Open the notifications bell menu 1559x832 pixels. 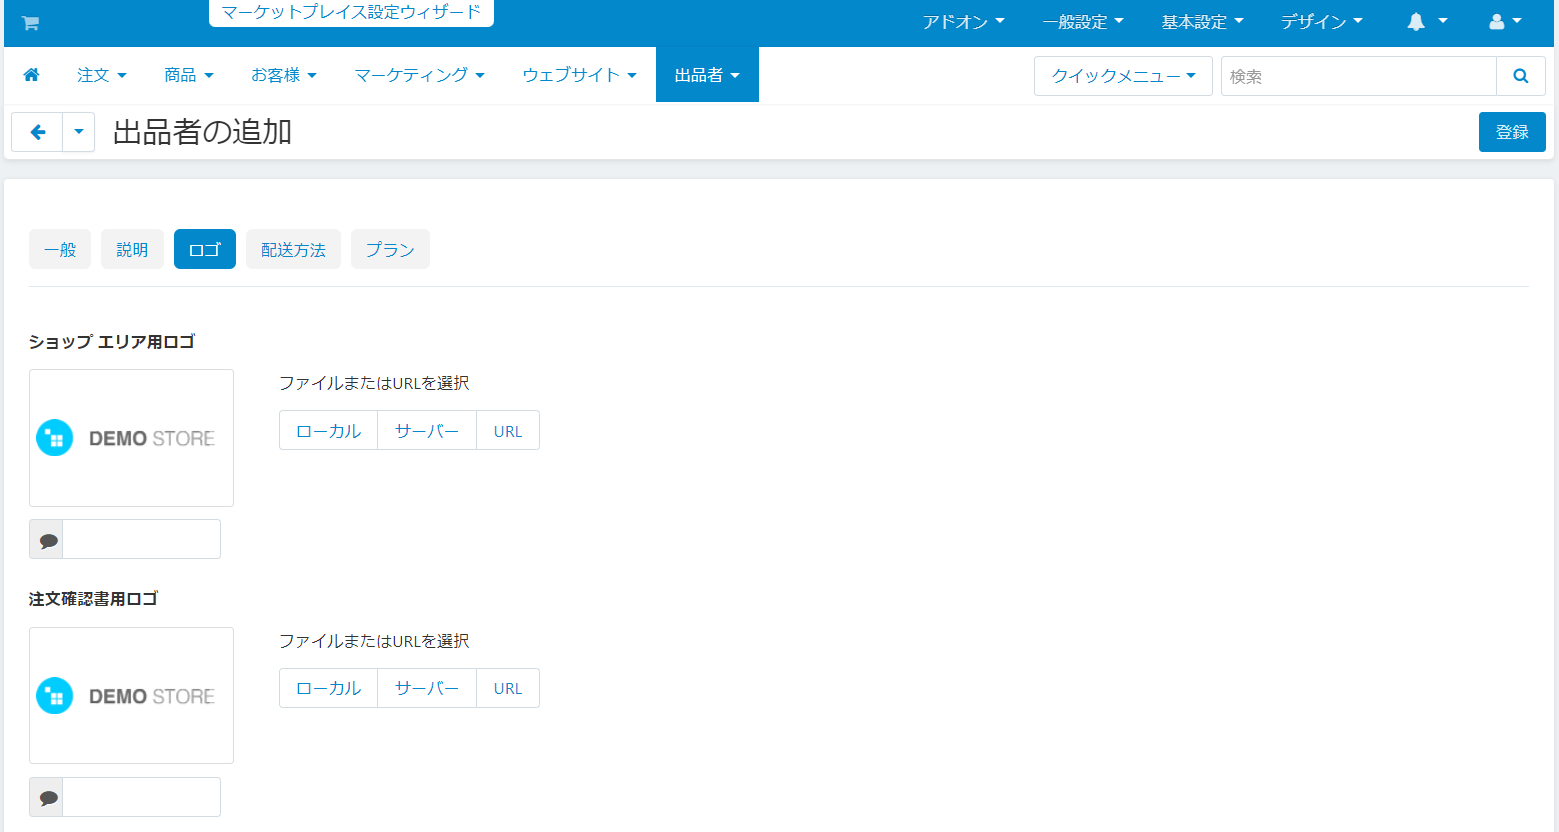[x=1426, y=22]
